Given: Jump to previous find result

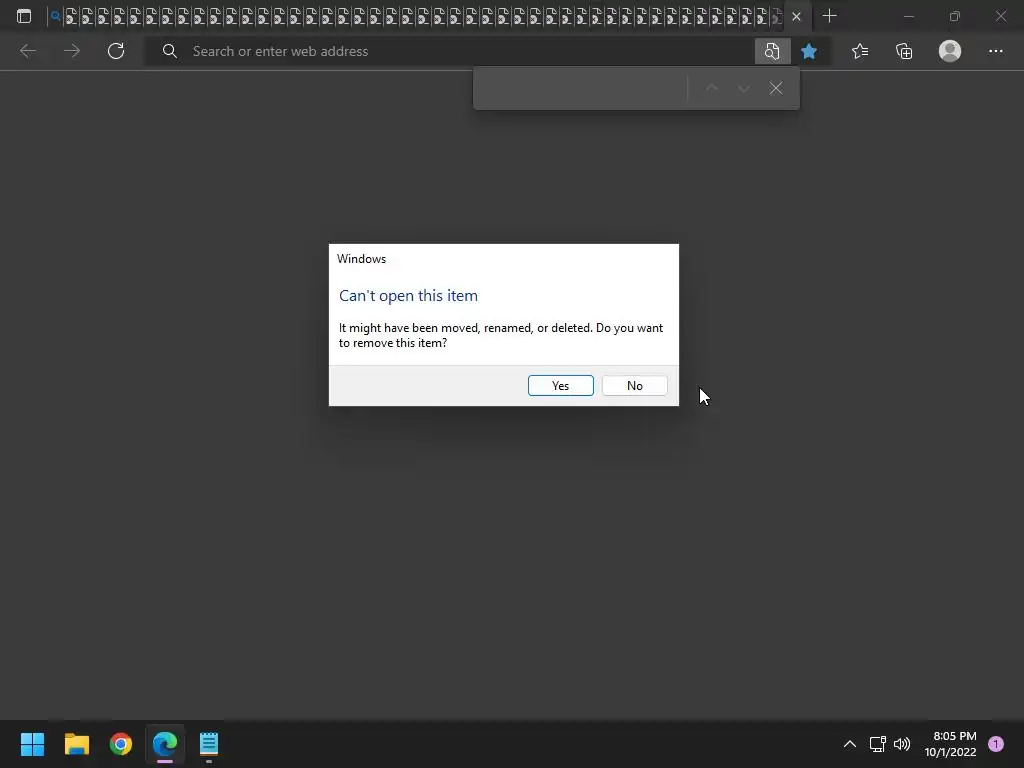Looking at the screenshot, I should click(711, 88).
